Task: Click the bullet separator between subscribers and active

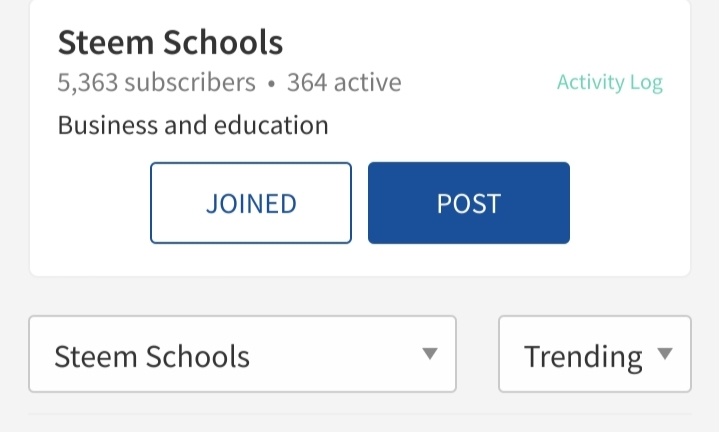Action: (271, 83)
